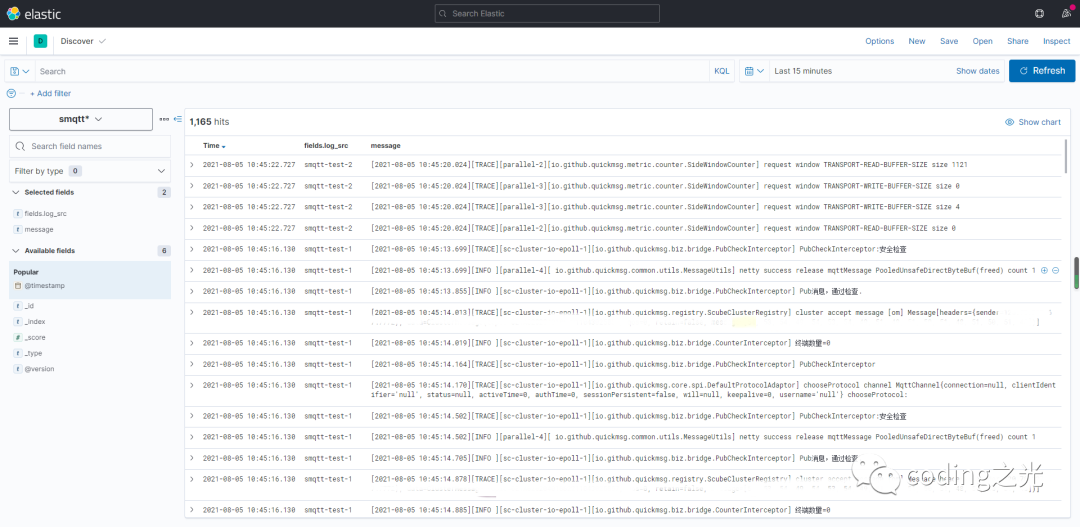Viewport: 1080px width, 527px height.
Task: Click the filter options icon
Action: coord(11,93)
